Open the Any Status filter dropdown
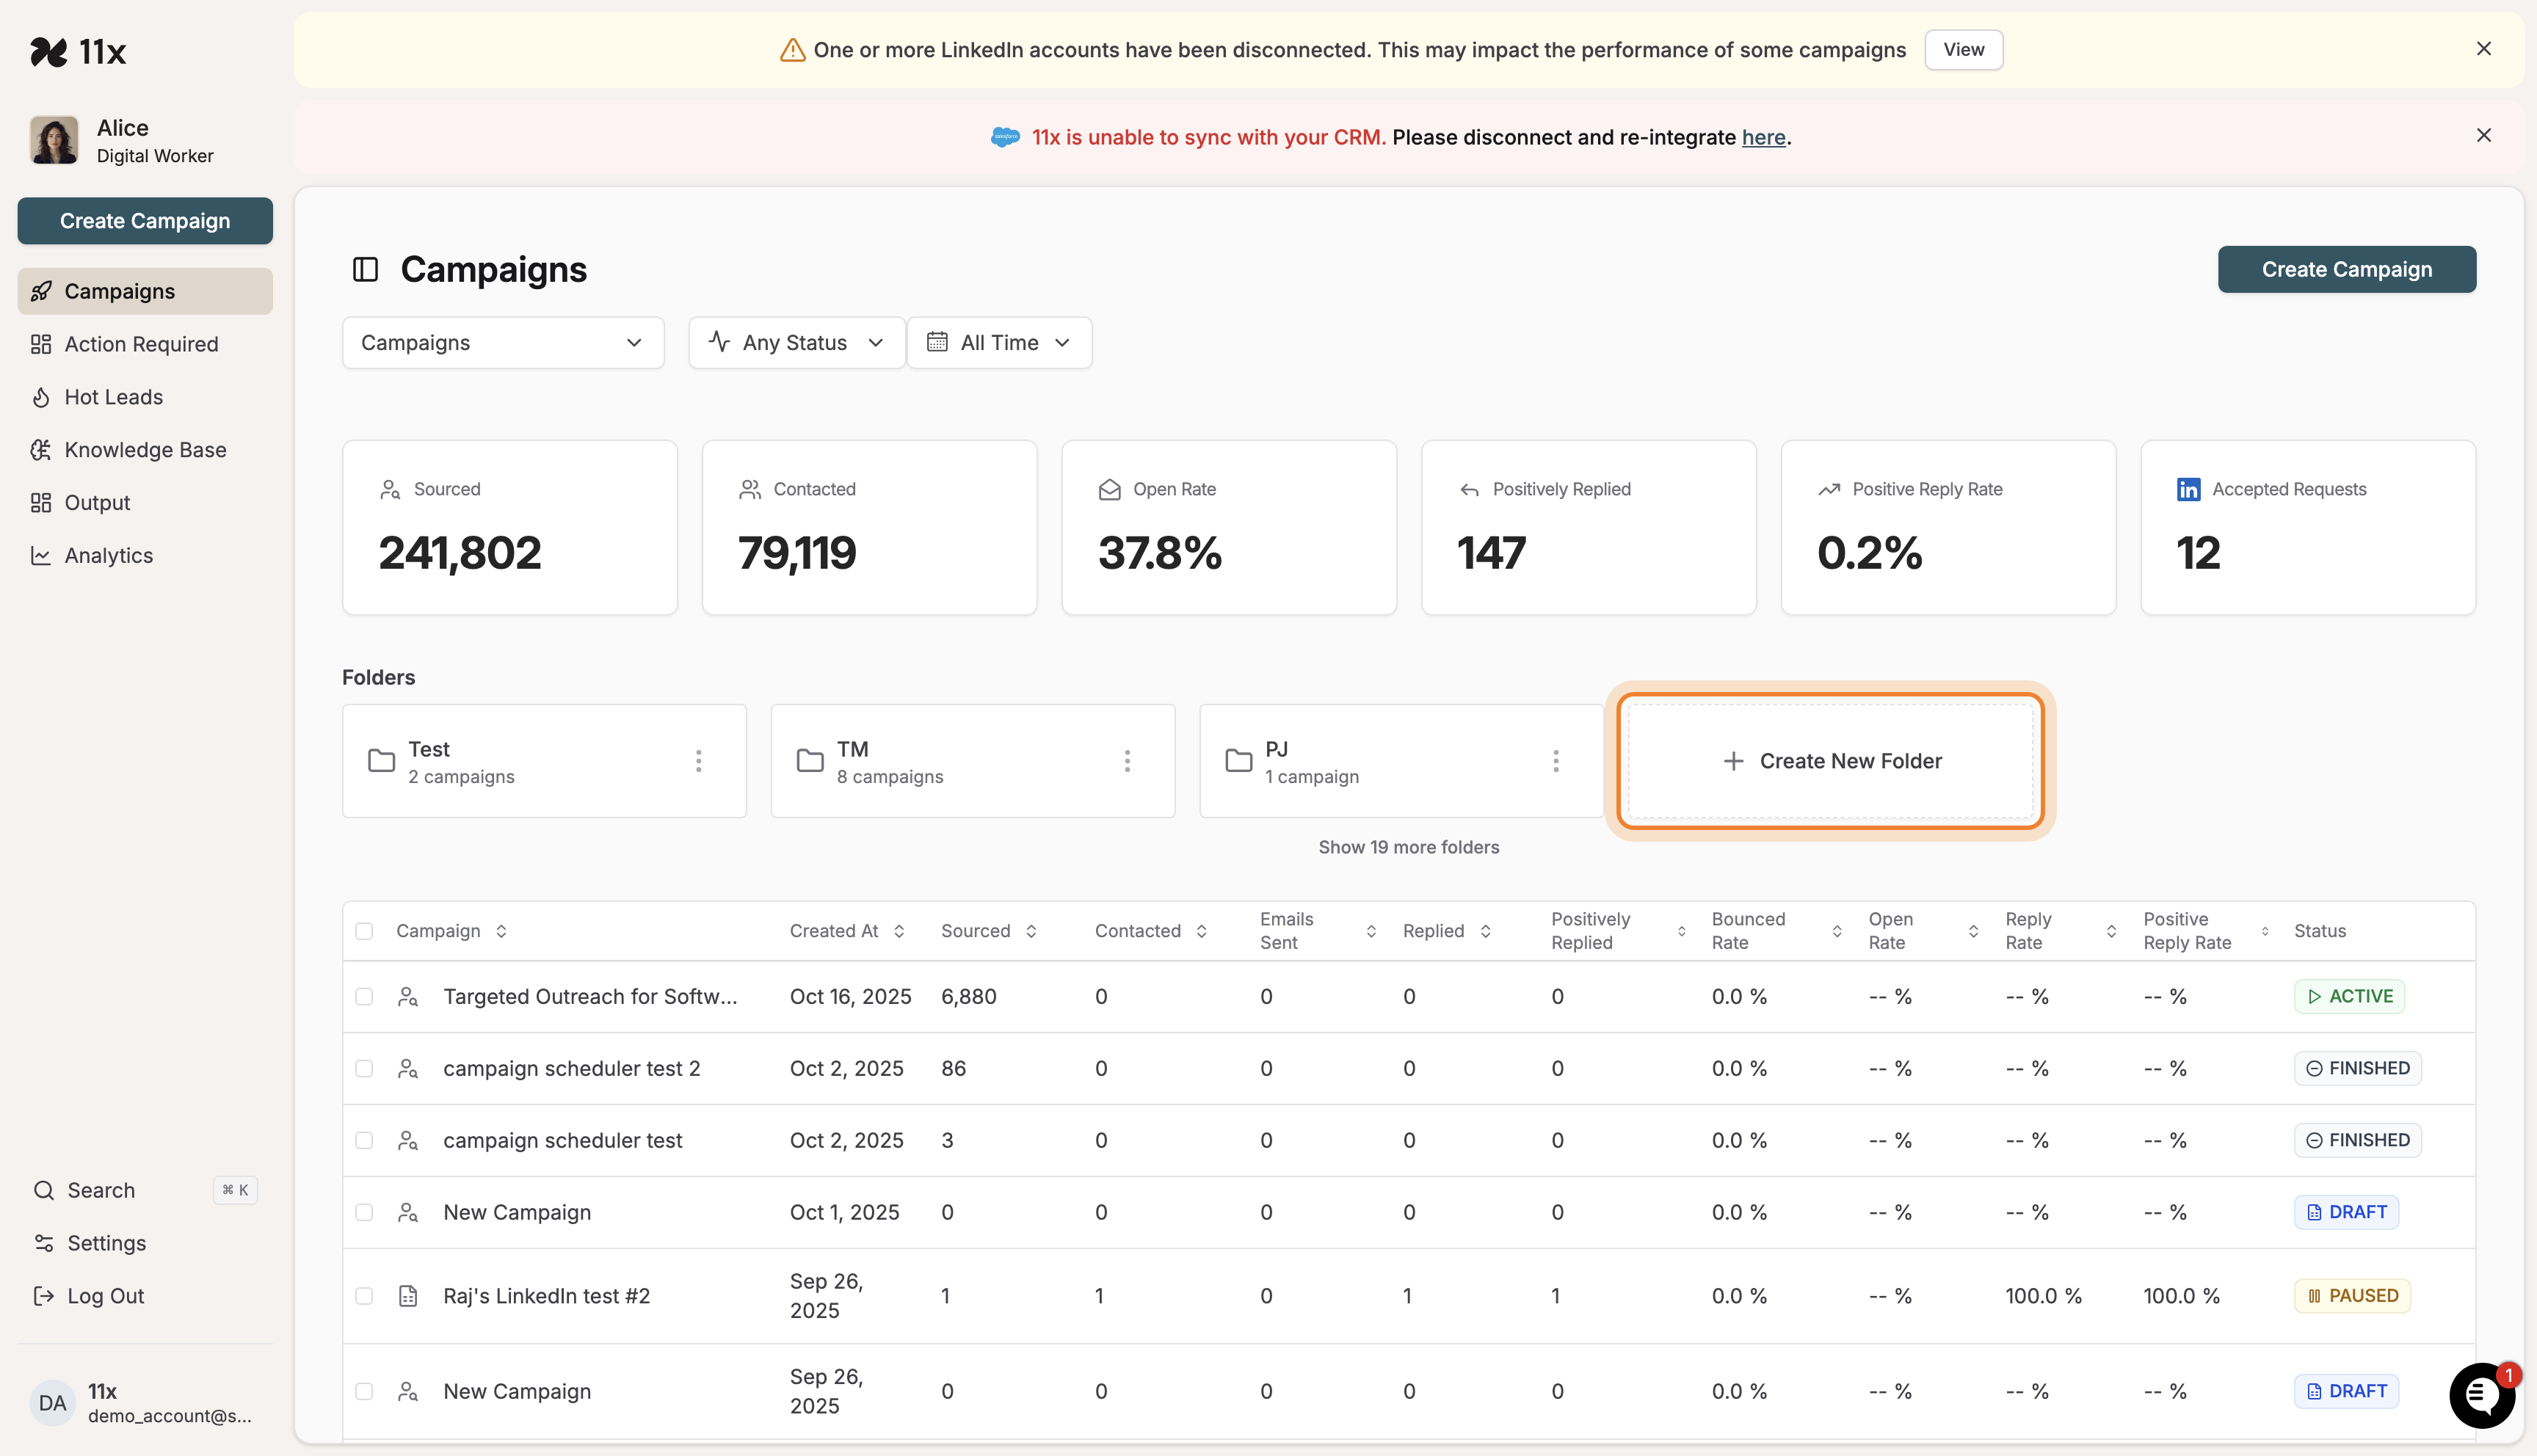2537x1456 pixels. tap(795, 342)
